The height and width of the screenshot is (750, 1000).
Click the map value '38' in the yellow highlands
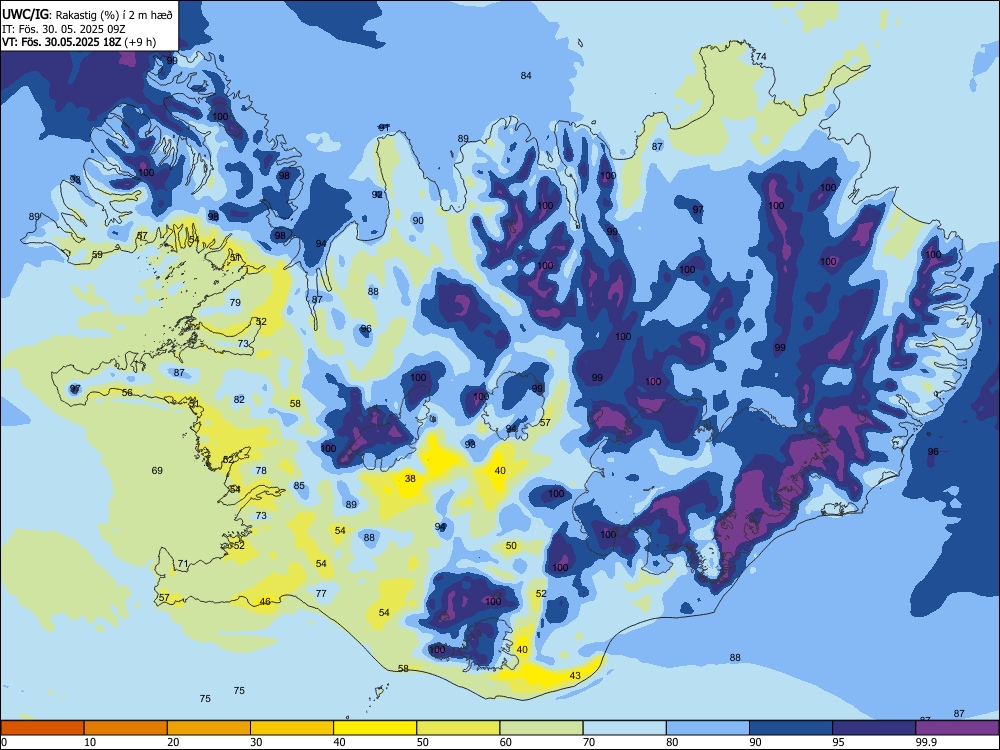[x=410, y=478]
